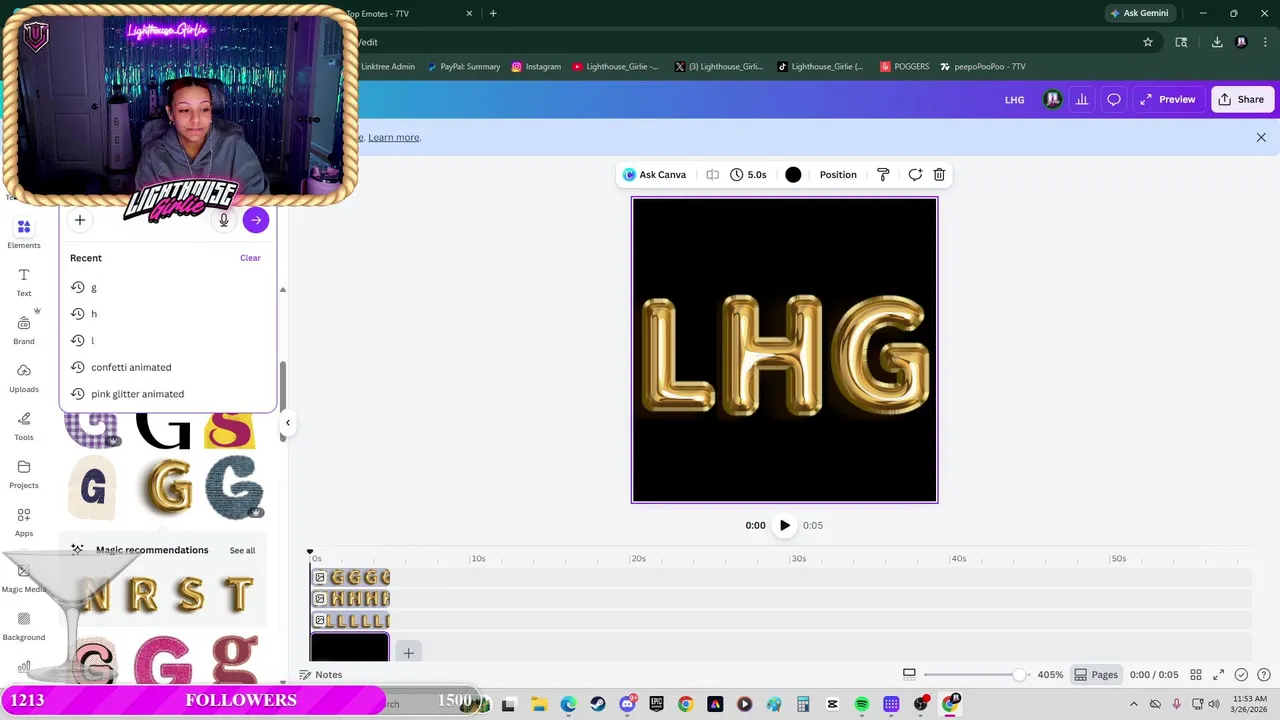Open File Explorer from the taskbar
The image size is (1280, 720).
(539, 704)
